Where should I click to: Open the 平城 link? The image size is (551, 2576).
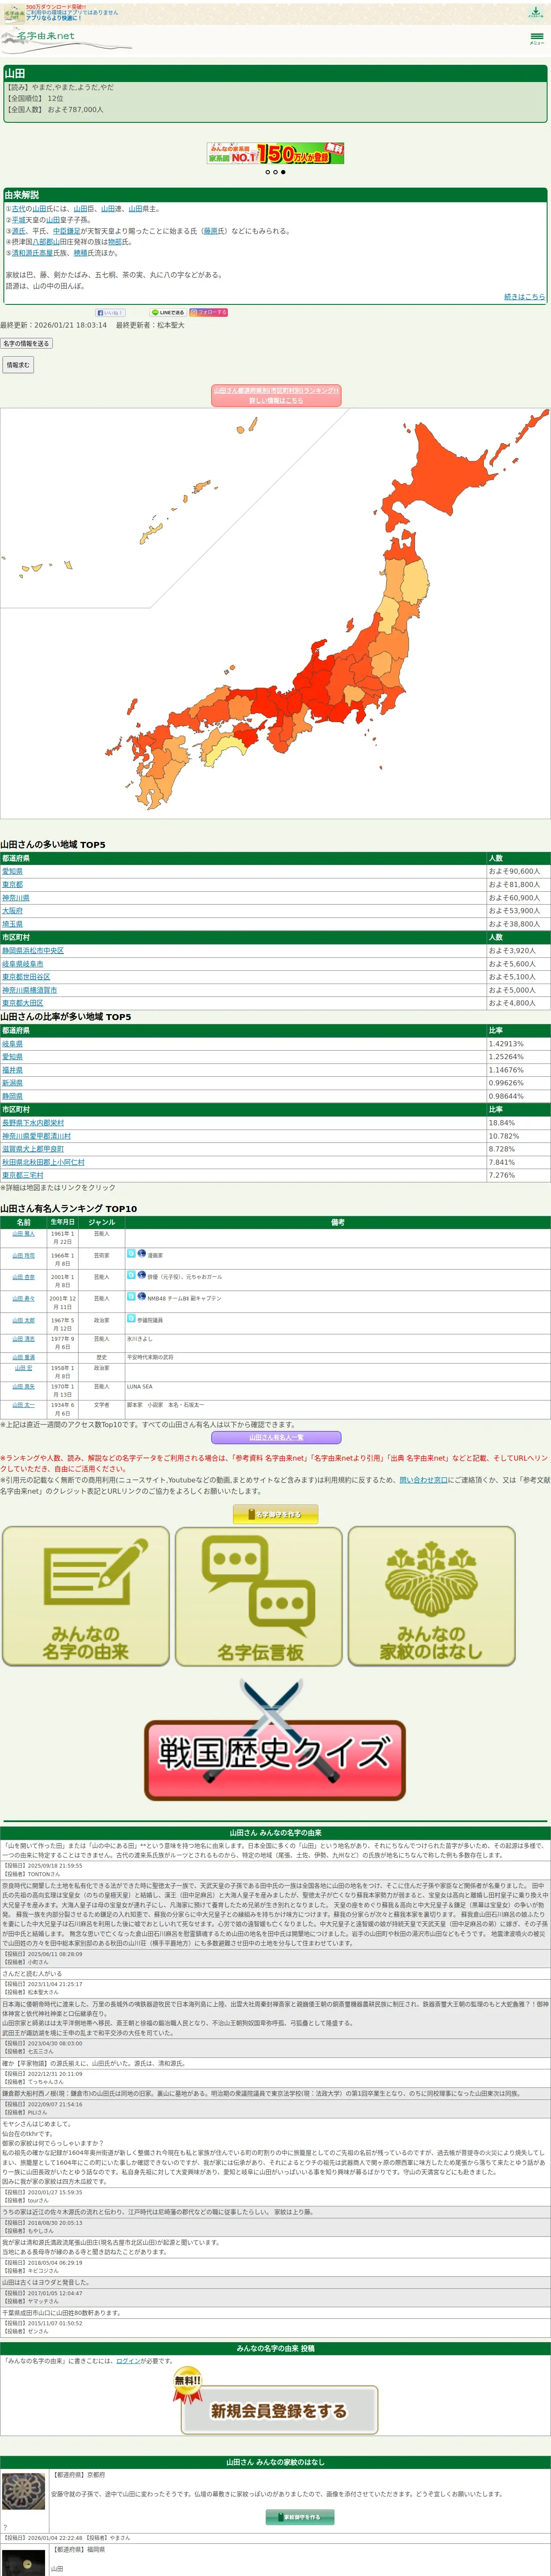pos(18,220)
